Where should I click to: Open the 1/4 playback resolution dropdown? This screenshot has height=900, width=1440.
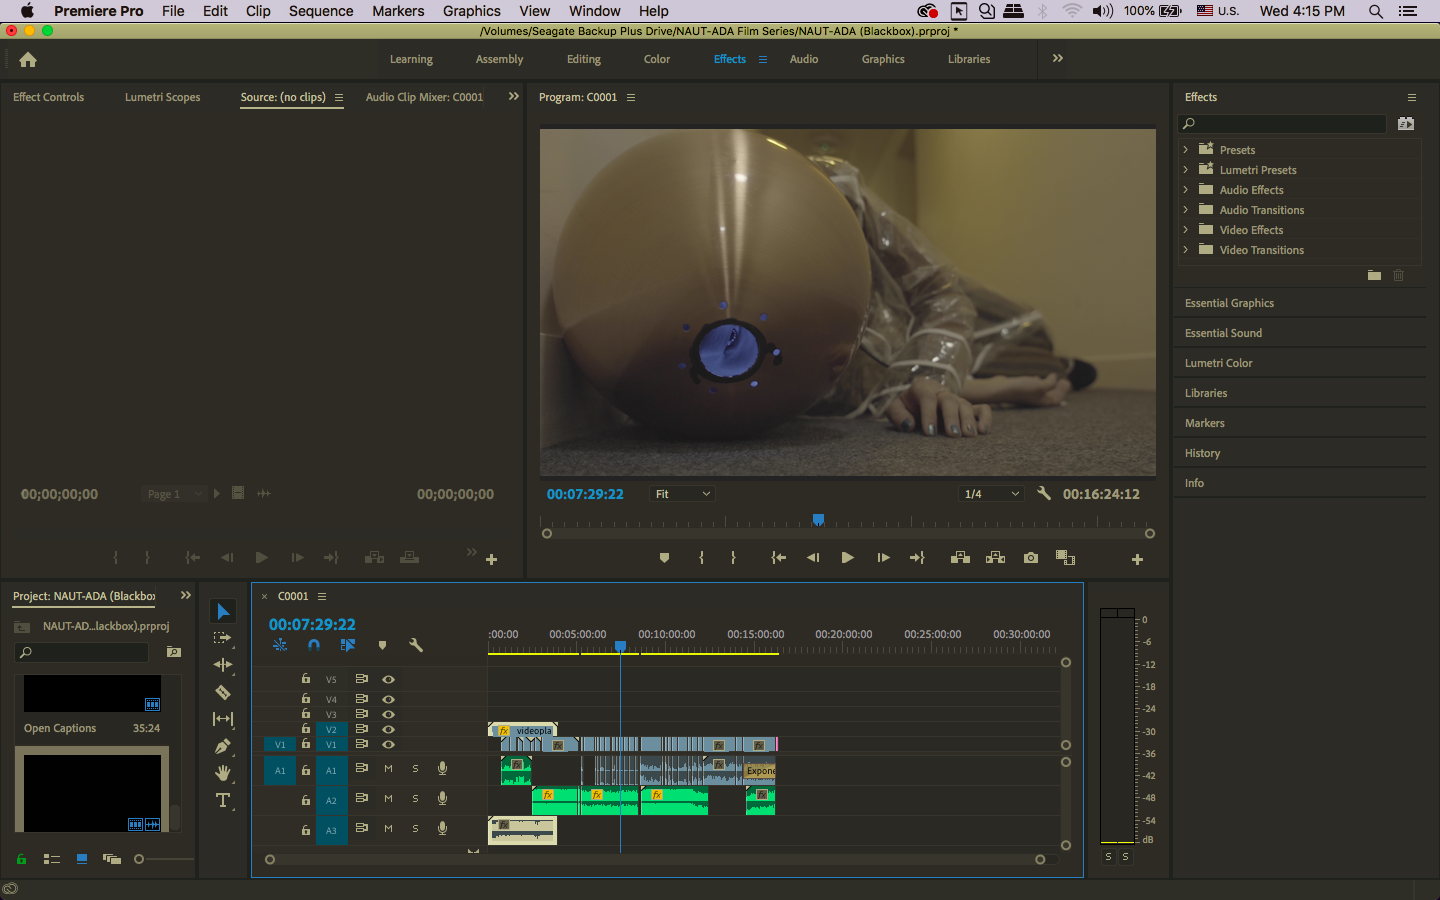[x=991, y=494]
